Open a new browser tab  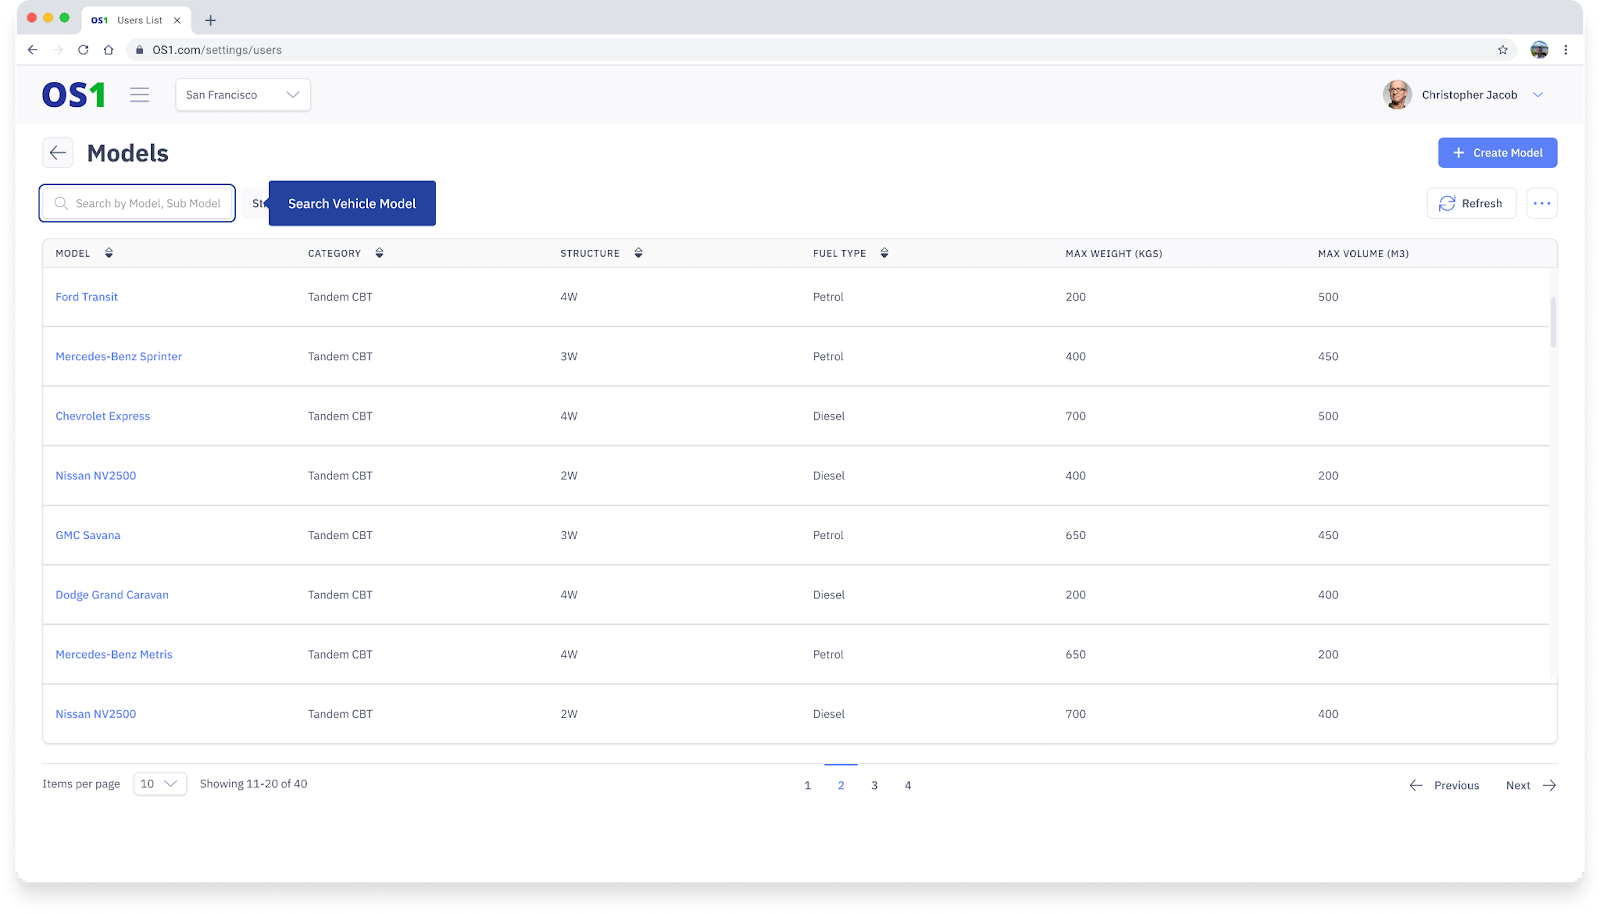(210, 20)
